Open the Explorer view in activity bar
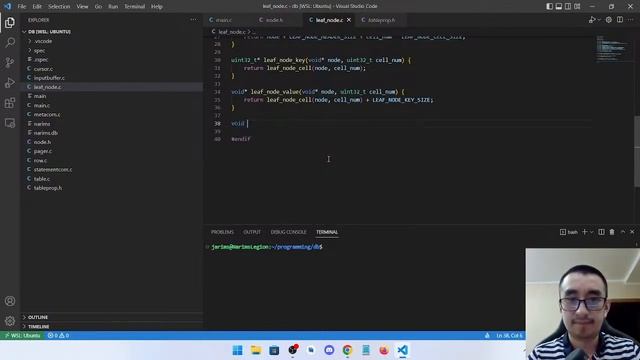 (x=10, y=22)
